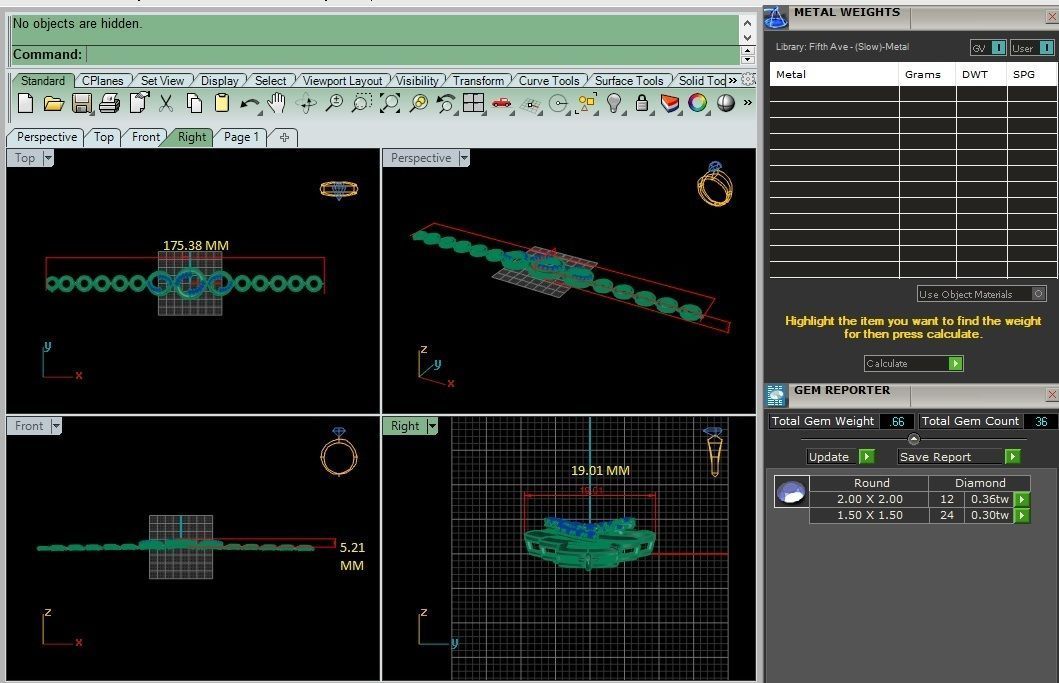The height and width of the screenshot is (683, 1059).
Task: Open the Select objects shapes icon
Action: pos(586,103)
